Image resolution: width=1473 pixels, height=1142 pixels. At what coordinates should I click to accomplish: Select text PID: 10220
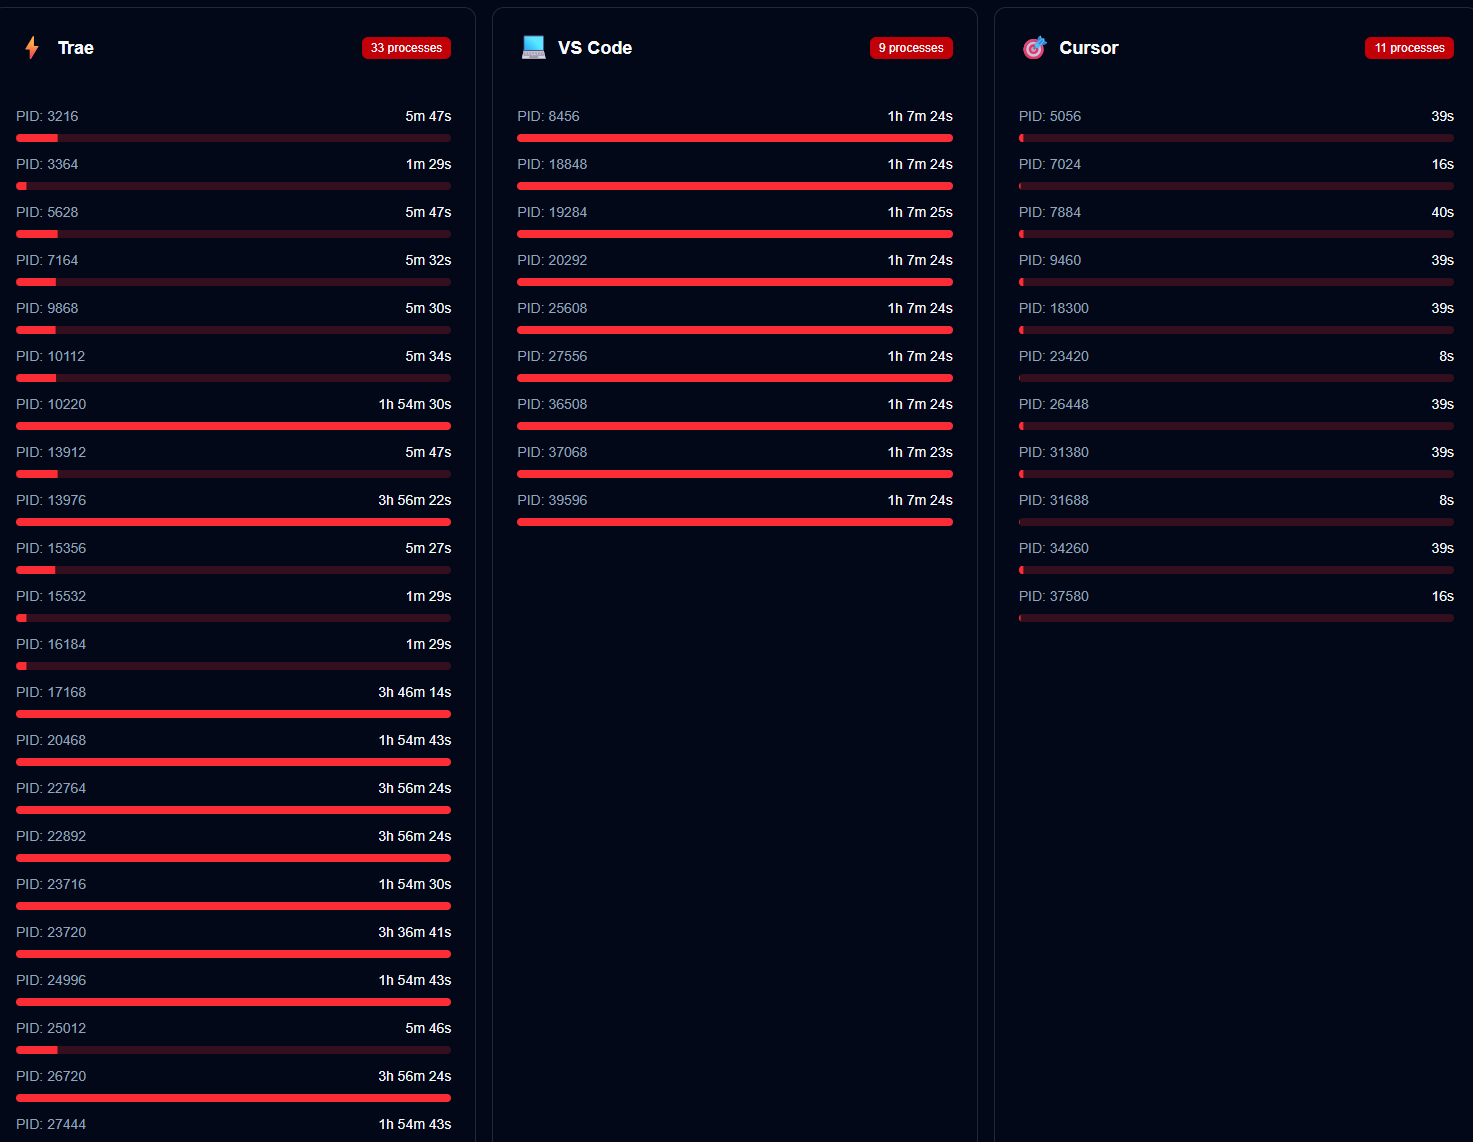(x=51, y=404)
